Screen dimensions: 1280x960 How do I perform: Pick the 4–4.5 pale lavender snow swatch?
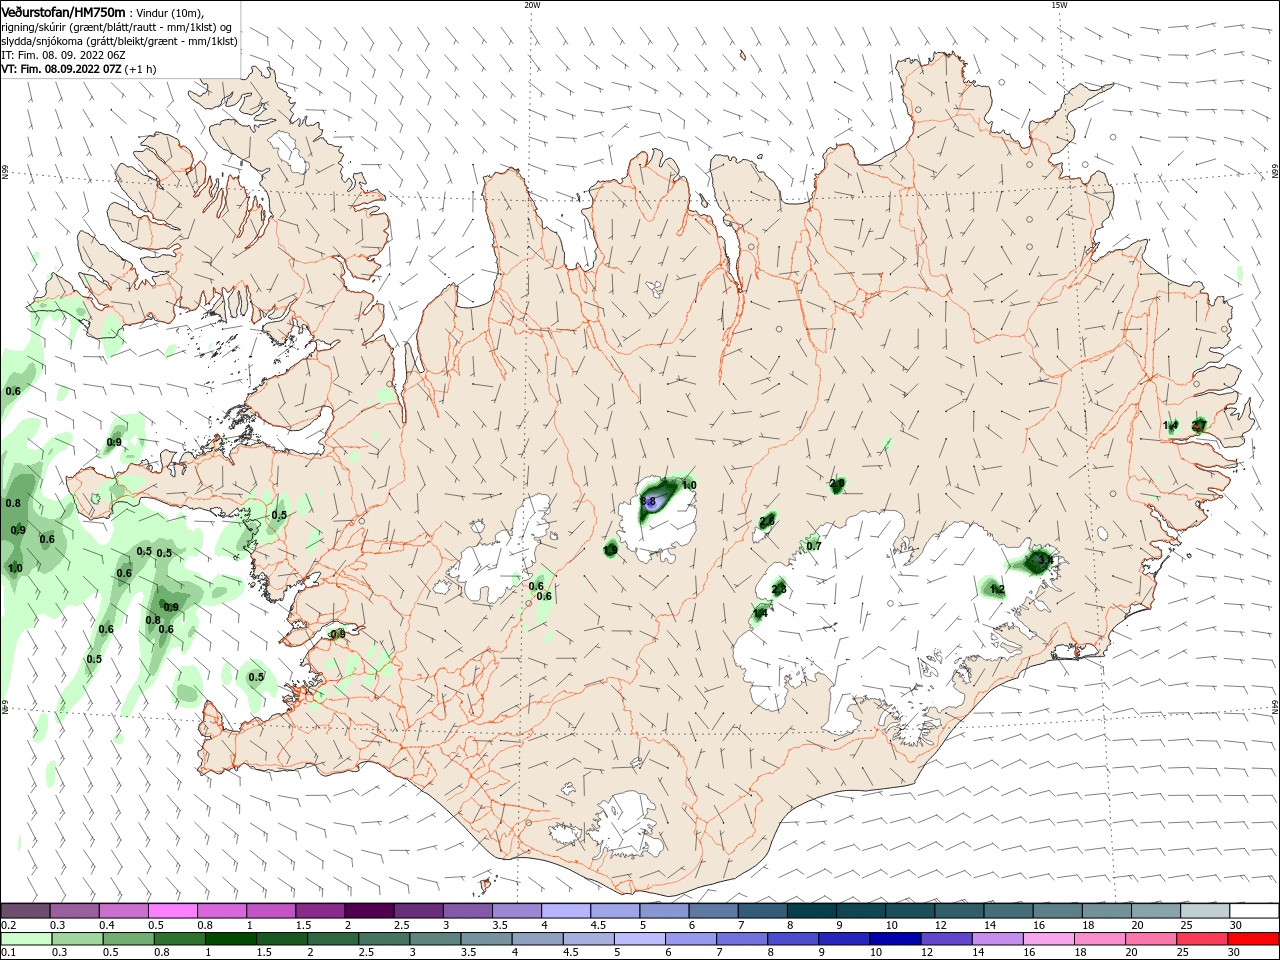(565, 911)
